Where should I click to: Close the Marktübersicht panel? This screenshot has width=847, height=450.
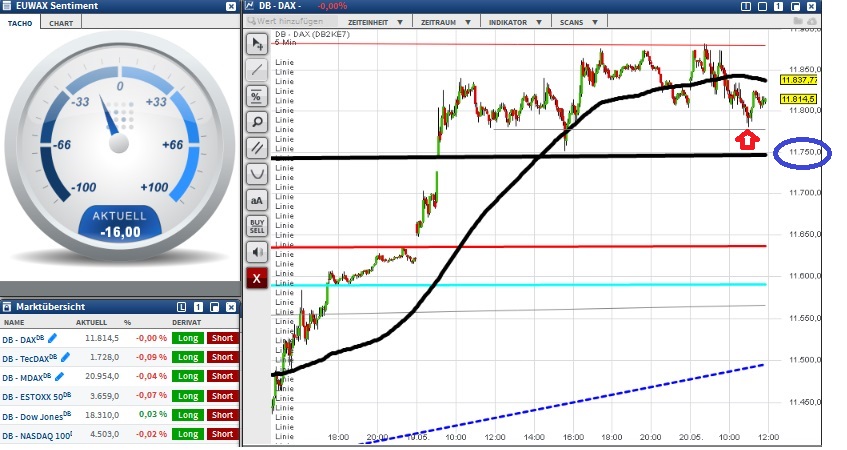231,307
